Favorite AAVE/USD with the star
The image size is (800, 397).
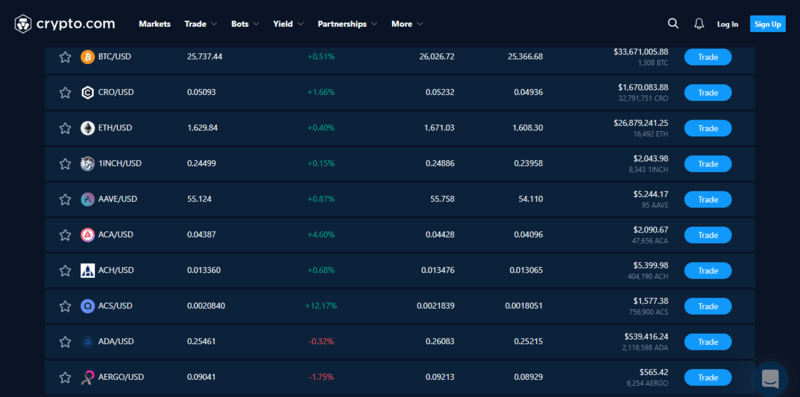click(x=65, y=199)
